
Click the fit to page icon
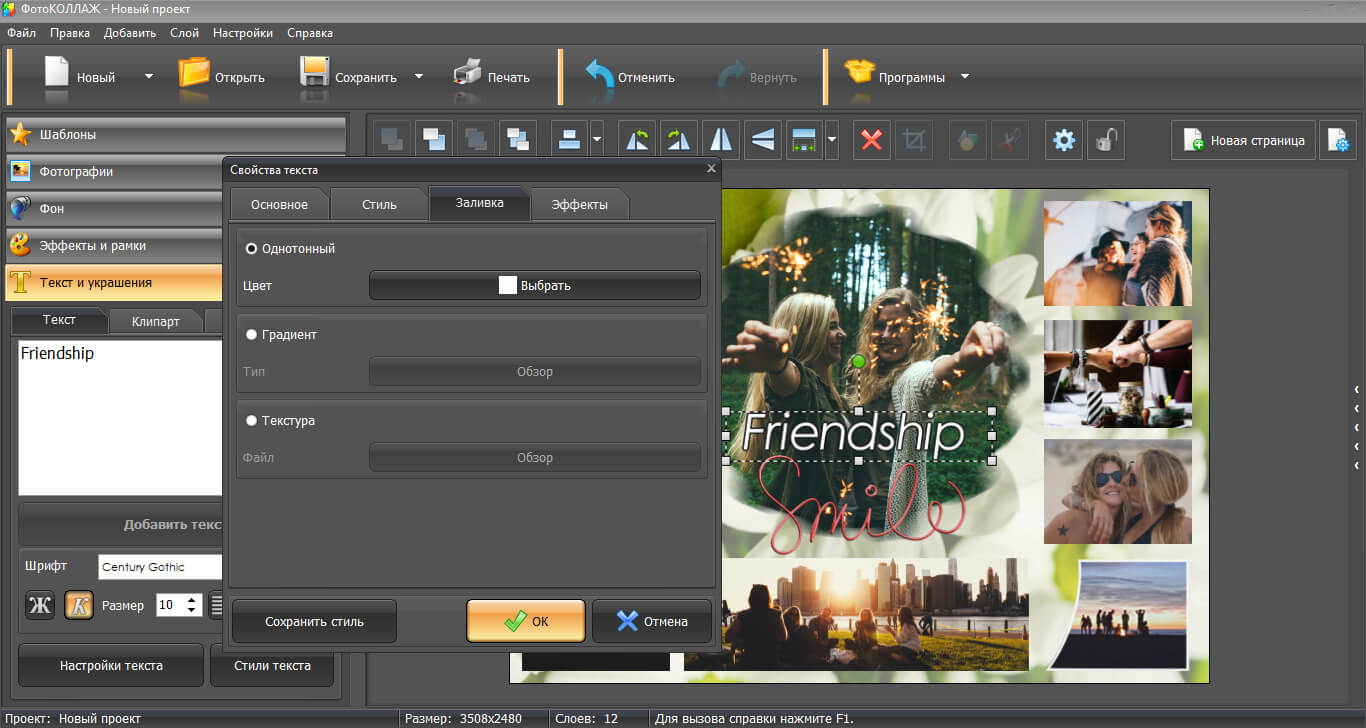click(804, 140)
